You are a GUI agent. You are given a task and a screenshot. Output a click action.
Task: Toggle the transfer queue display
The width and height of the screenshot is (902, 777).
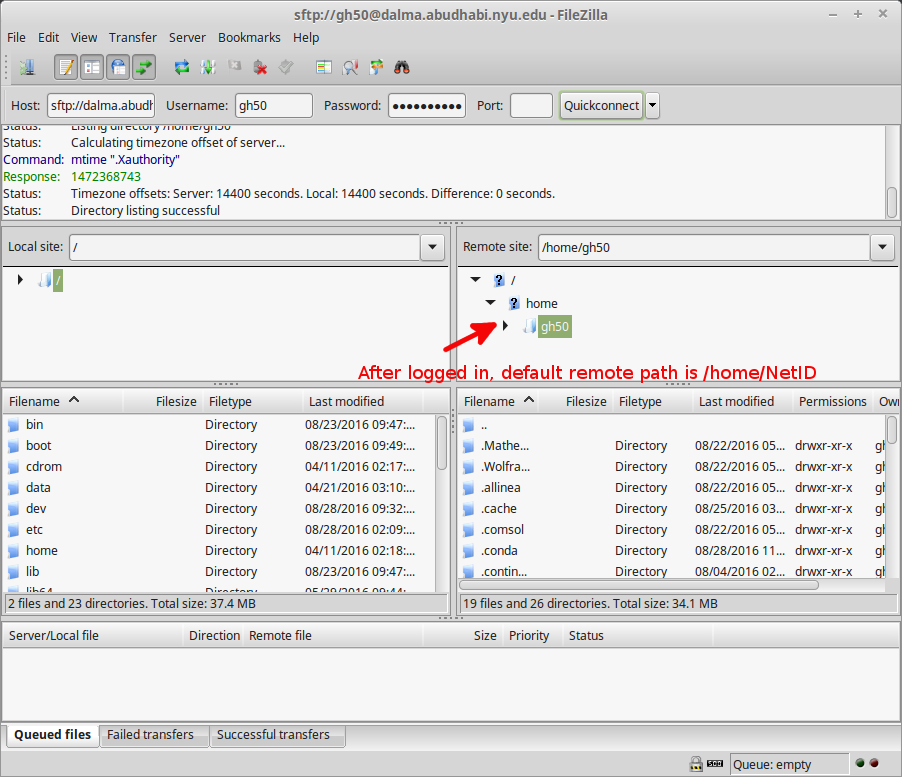click(x=144, y=68)
